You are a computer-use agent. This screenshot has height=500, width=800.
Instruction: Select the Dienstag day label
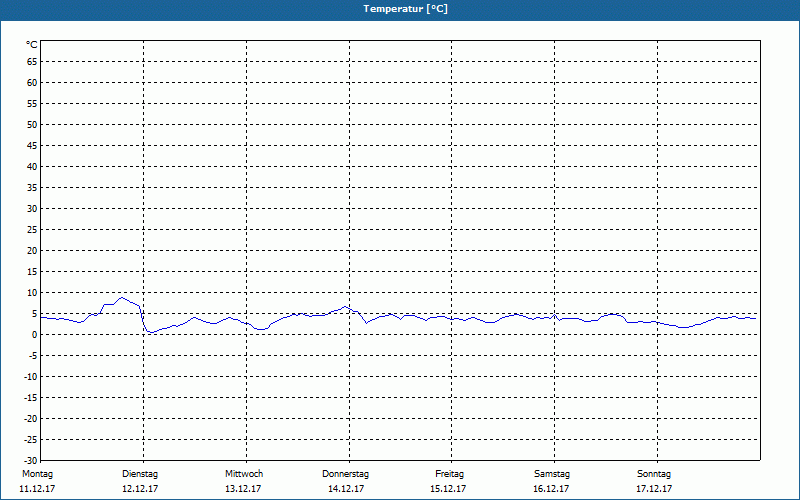pos(140,474)
